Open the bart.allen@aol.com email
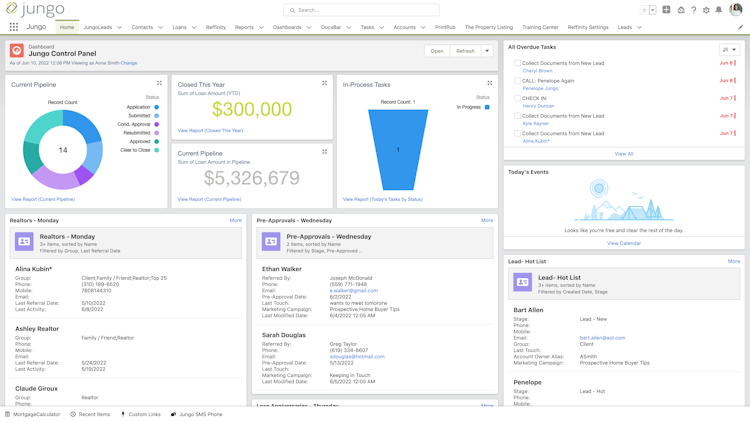This screenshot has height=422, width=750. tap(602, 338)
